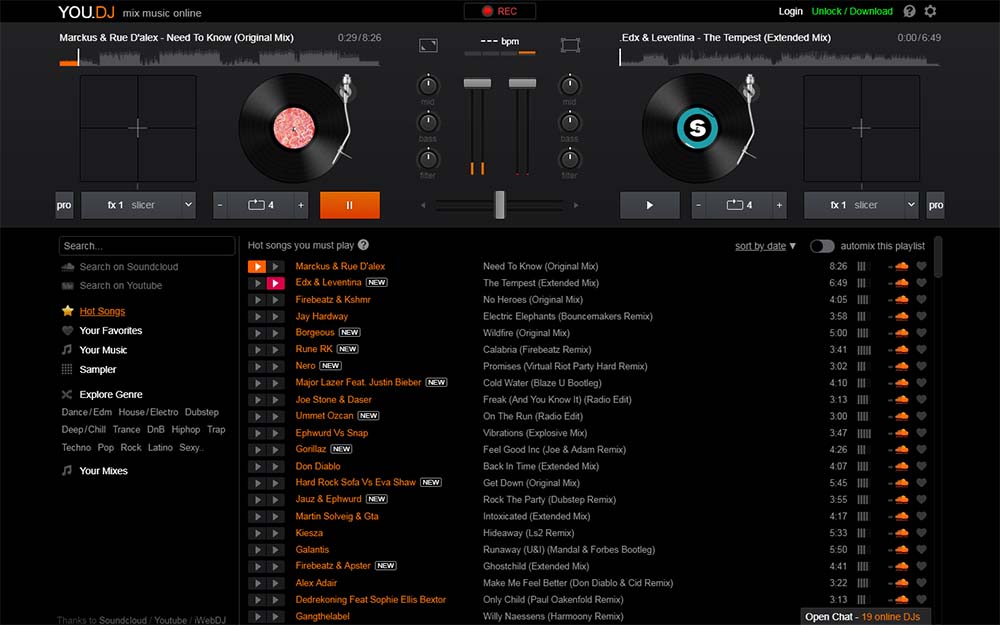Screen dimensions: 1000x625
Task: Favorite the Jay Hardway track with heart
Action: pyautogui.click(x=921, y=316)
